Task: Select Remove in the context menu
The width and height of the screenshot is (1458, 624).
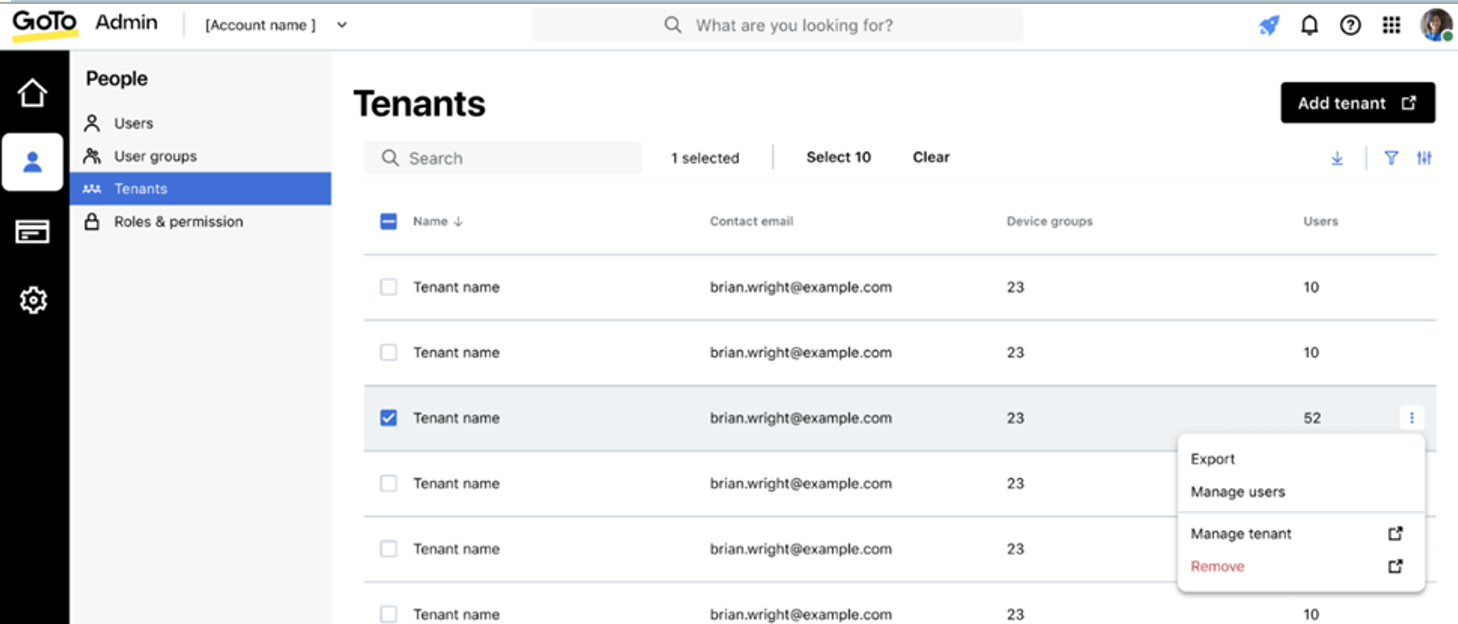Action: [1217, 566]
